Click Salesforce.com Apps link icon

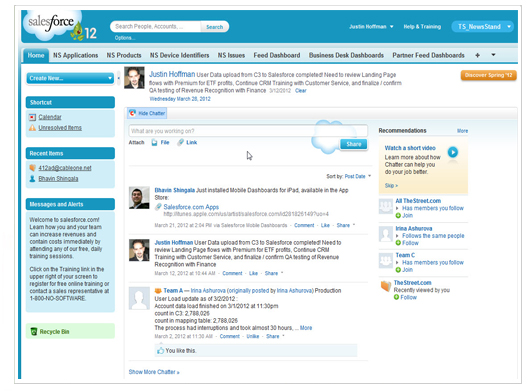click(x=158, y=207)
